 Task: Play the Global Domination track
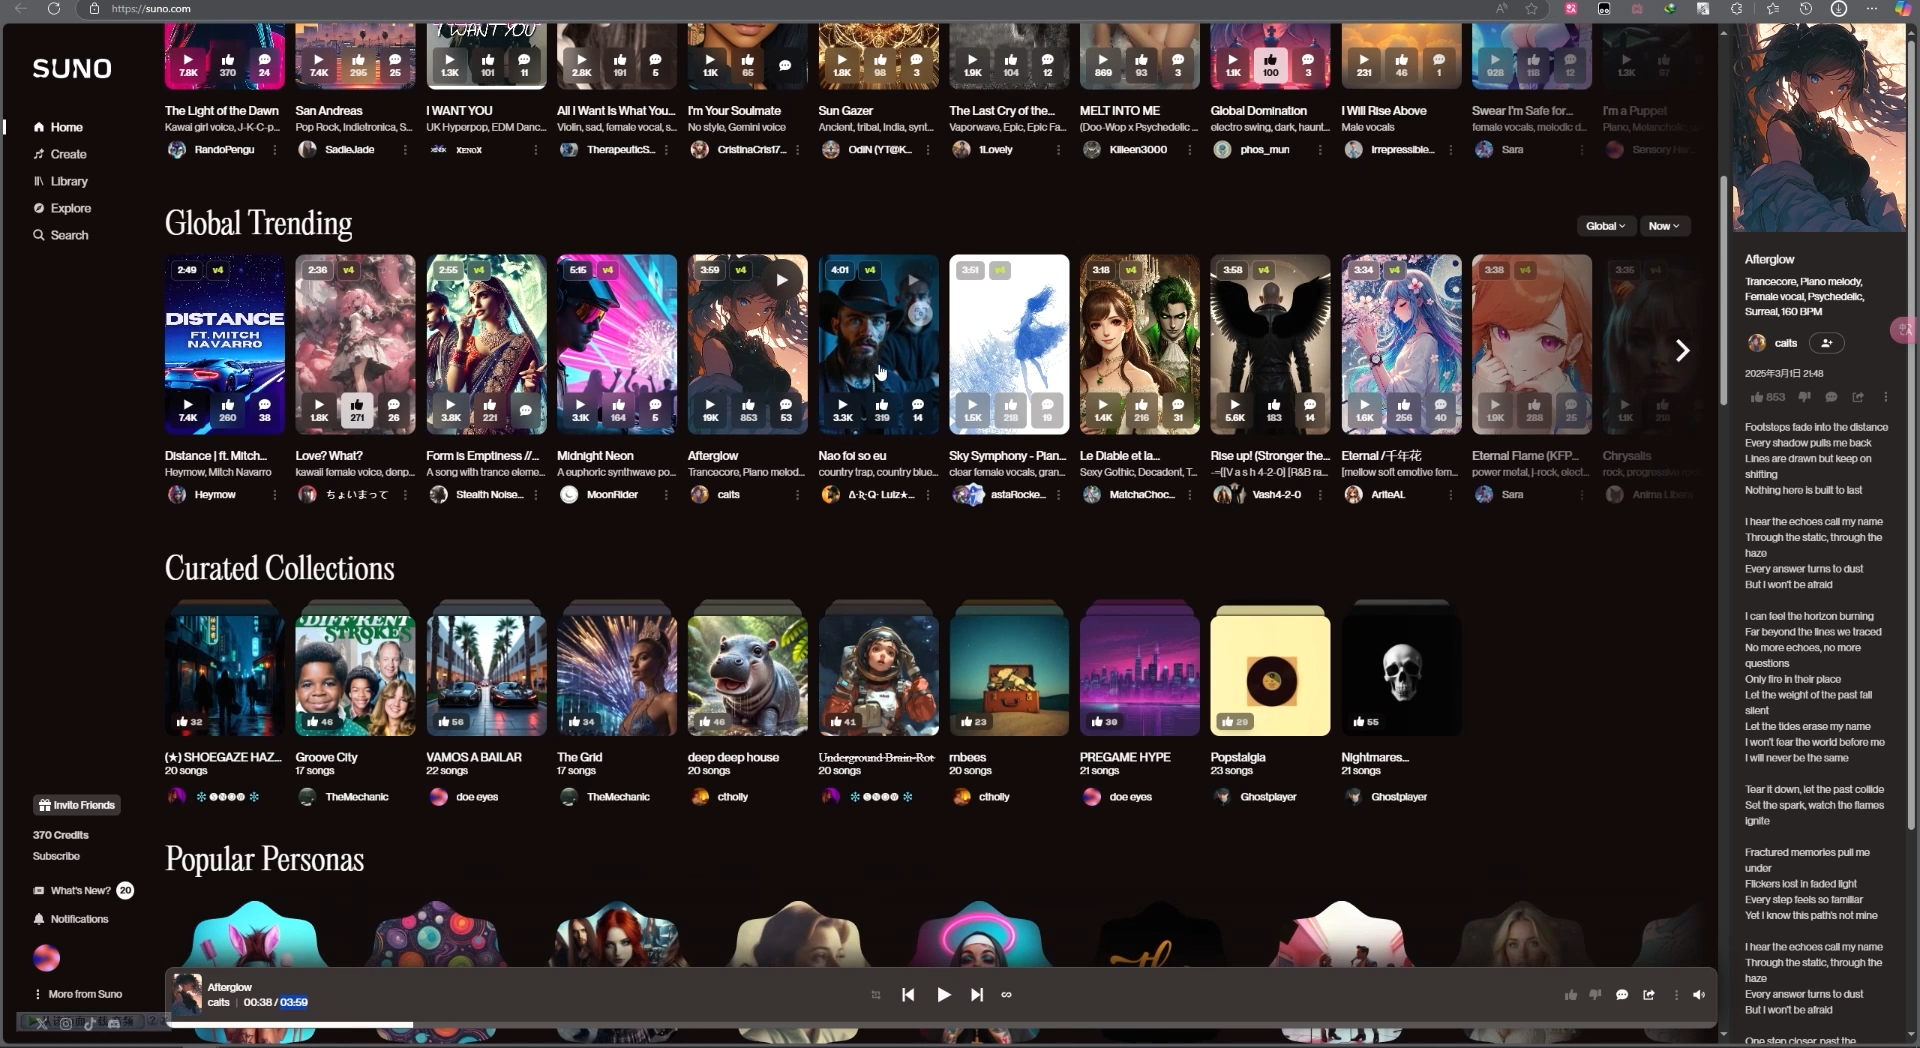click(1233, 65)
